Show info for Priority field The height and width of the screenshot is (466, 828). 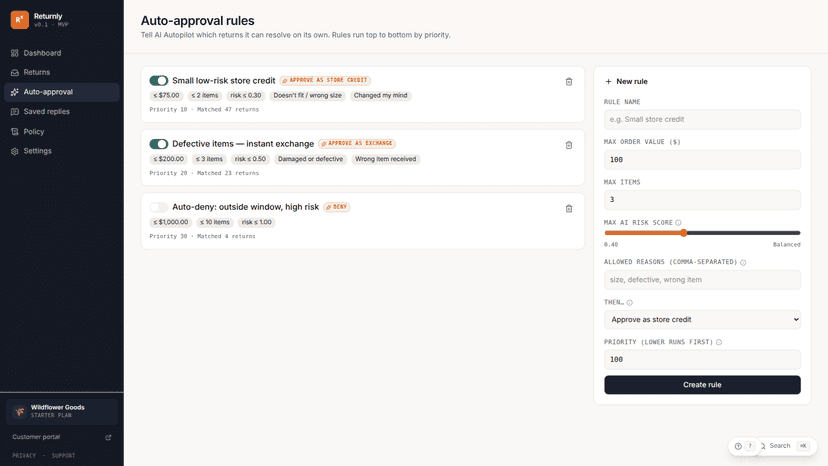pyautogui.click(x=719, y=342)
